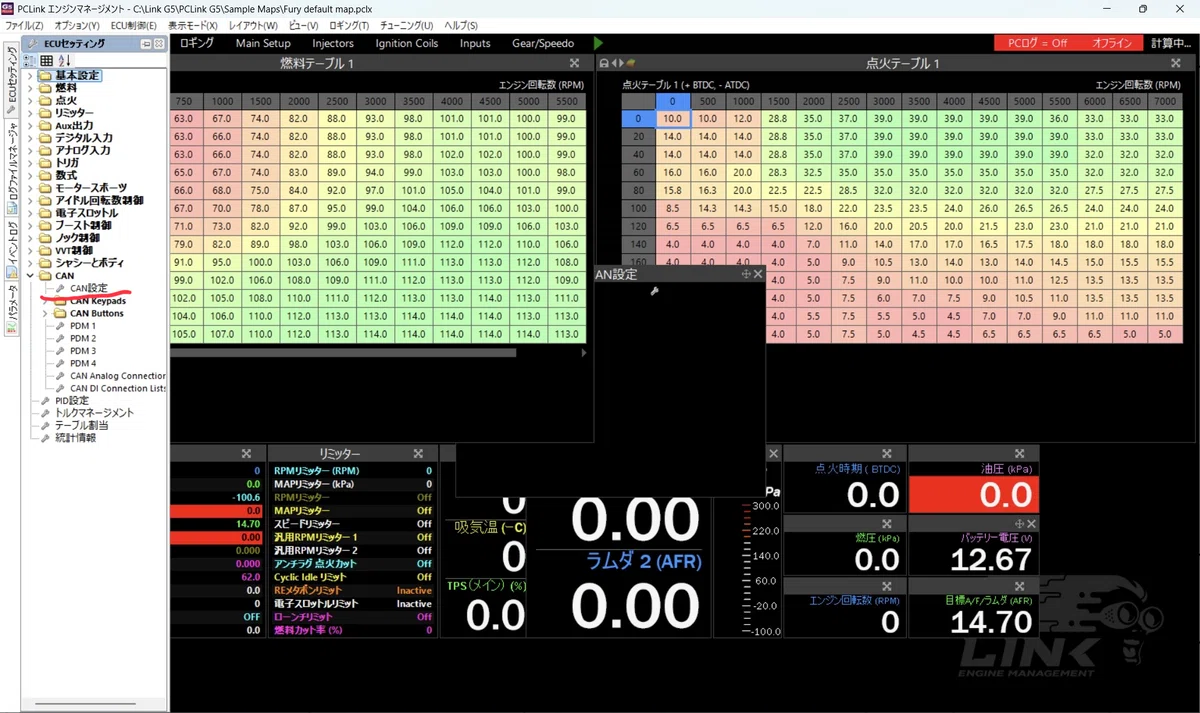This screenshot has height=713, width=1200.
Task: Expand the リミッター folder in the tree
Action: [x=30, y=113]
